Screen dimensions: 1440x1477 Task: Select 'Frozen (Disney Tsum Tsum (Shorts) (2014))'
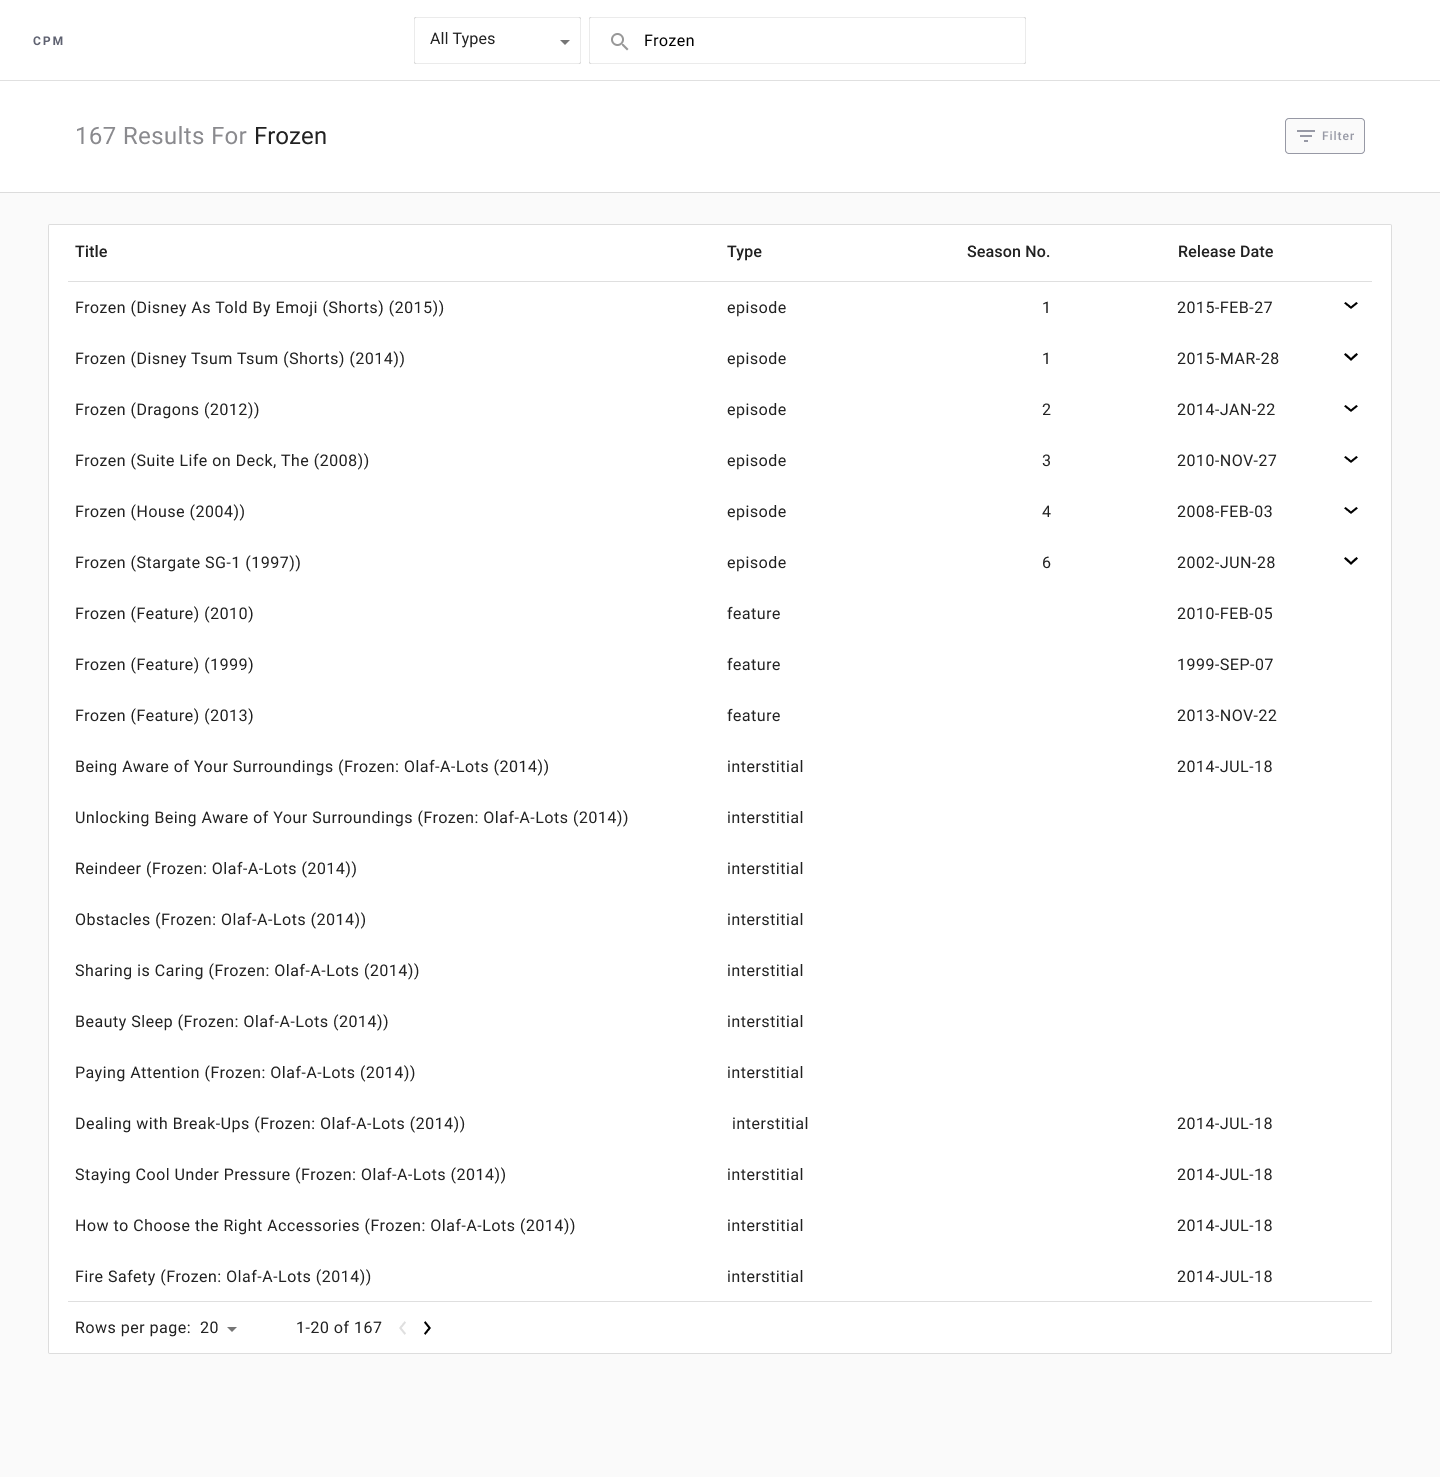(x=240, y=359)
